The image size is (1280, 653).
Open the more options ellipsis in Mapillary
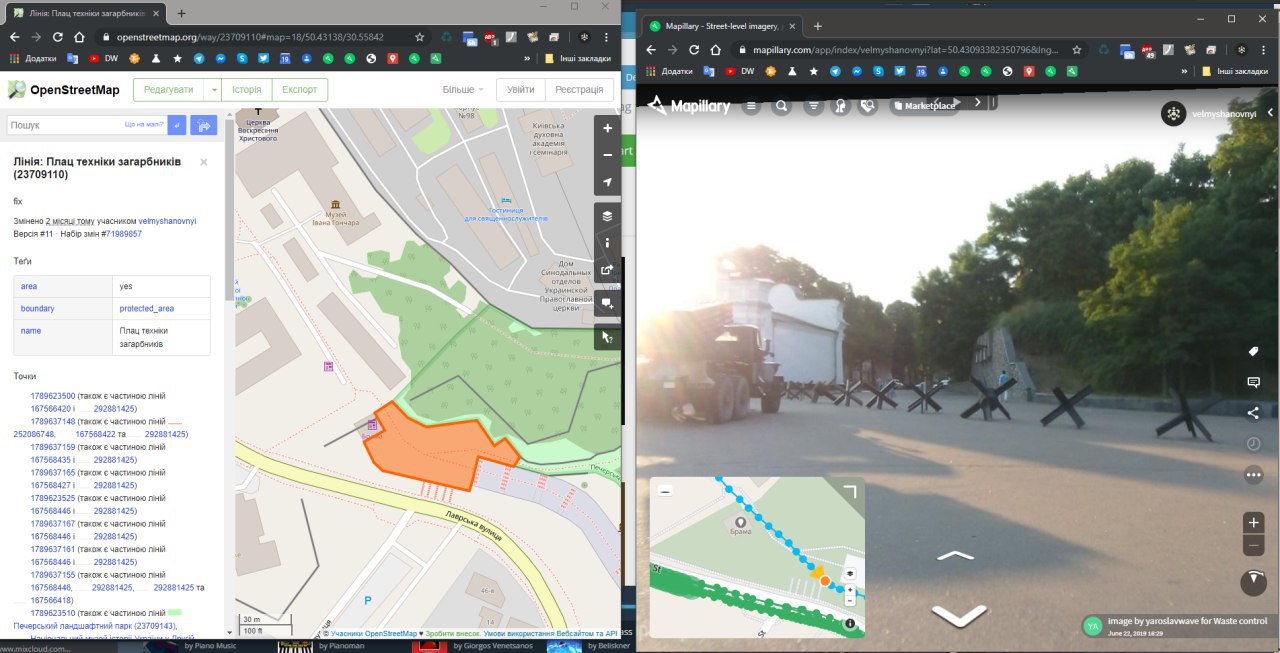pos(1253,475)
